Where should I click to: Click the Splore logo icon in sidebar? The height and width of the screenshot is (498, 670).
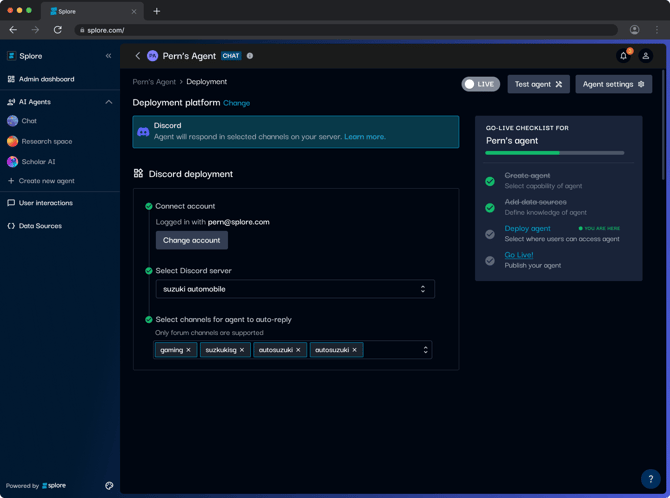tap(12, 56)
